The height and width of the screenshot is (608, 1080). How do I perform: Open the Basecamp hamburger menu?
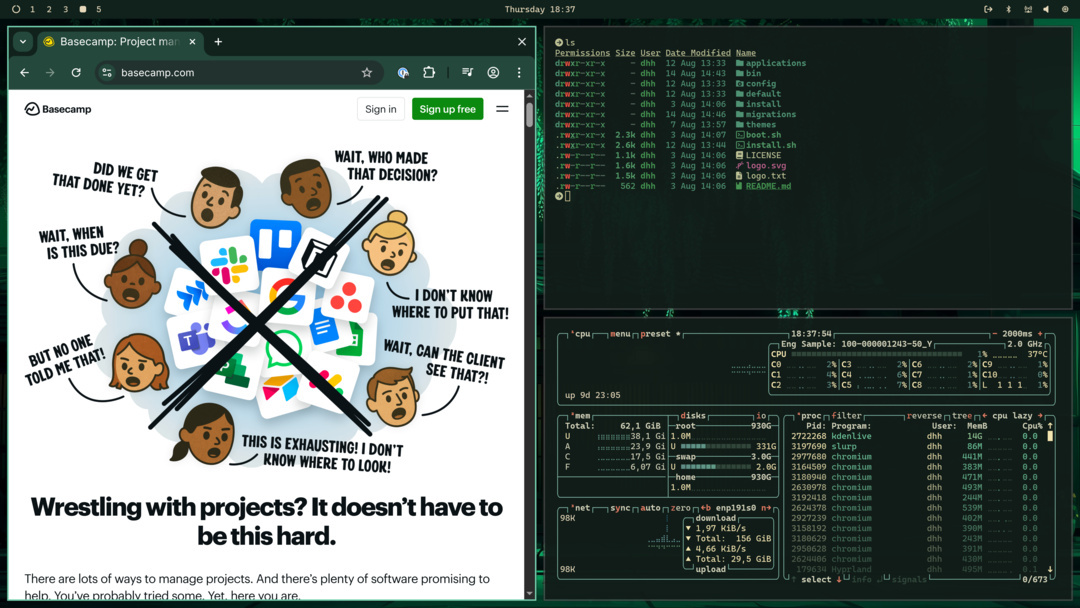click(x=502, y=109)
